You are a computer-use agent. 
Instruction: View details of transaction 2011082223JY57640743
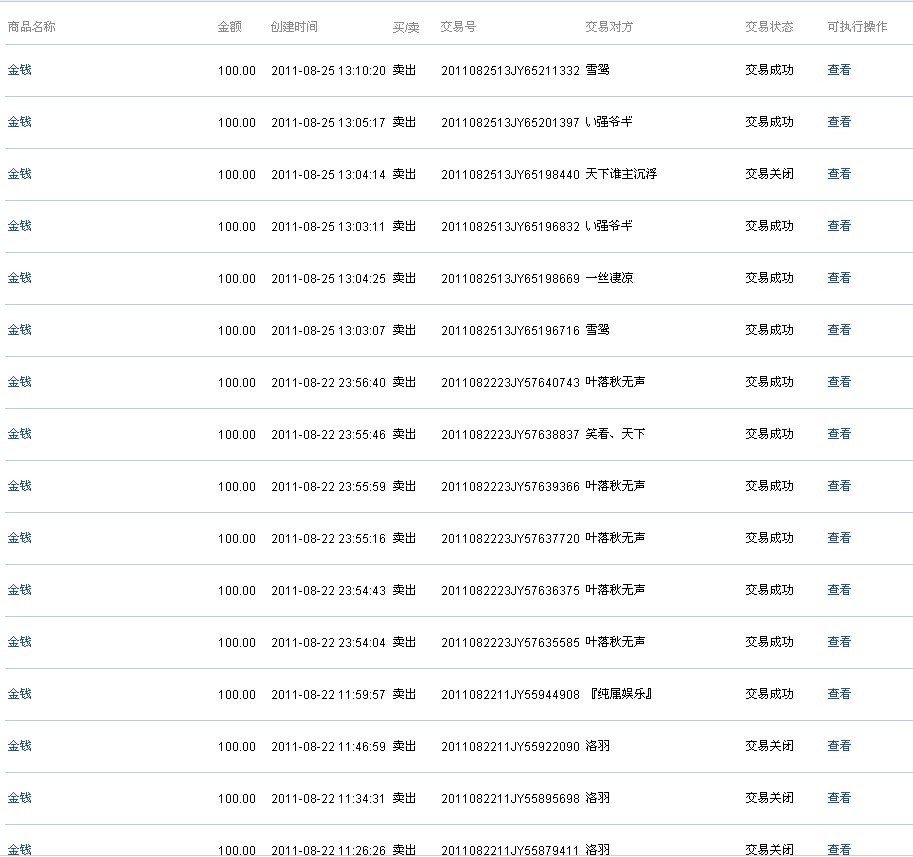point(838,382)
